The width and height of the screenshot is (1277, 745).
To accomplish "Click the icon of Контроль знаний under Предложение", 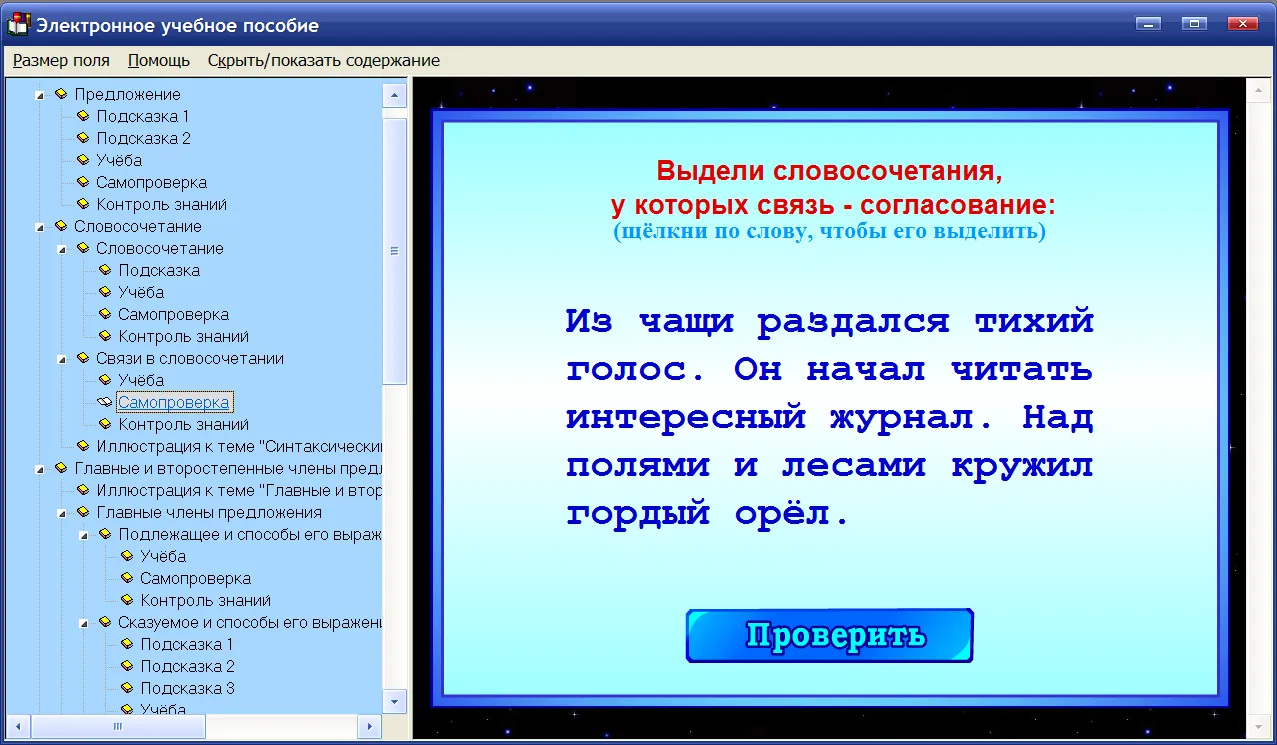I will pos(84,204).
